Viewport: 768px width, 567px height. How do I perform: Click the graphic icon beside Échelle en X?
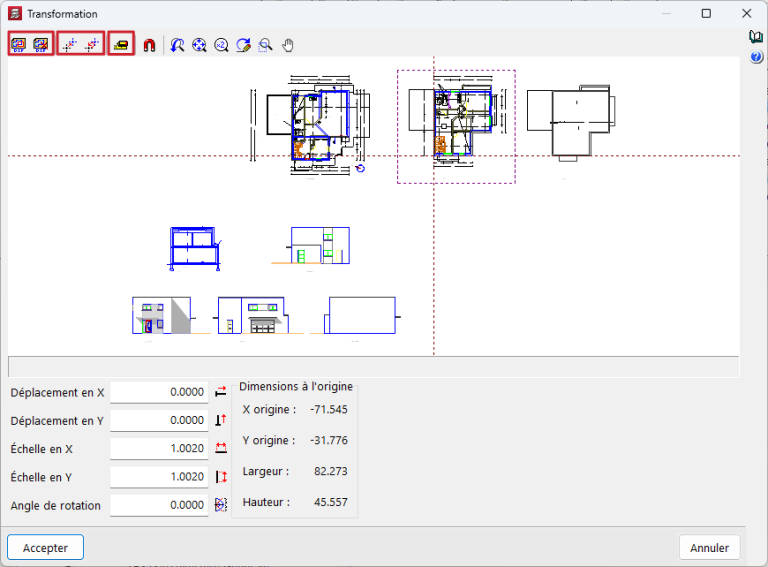point(221,448)
